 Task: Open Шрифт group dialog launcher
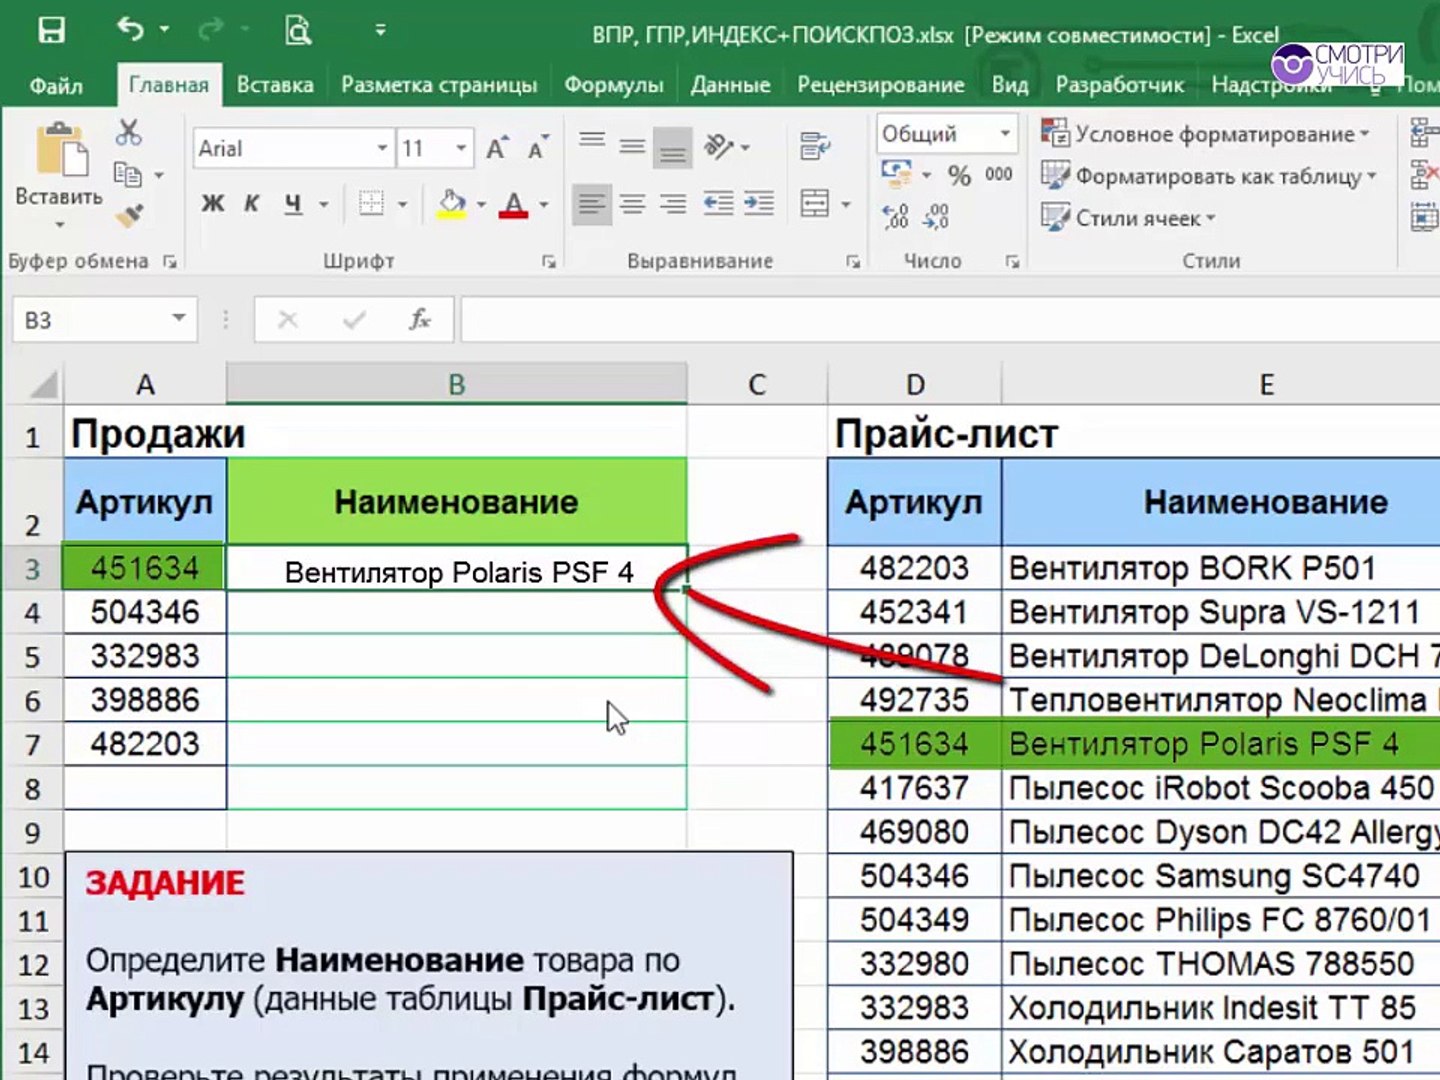[549, 262]
